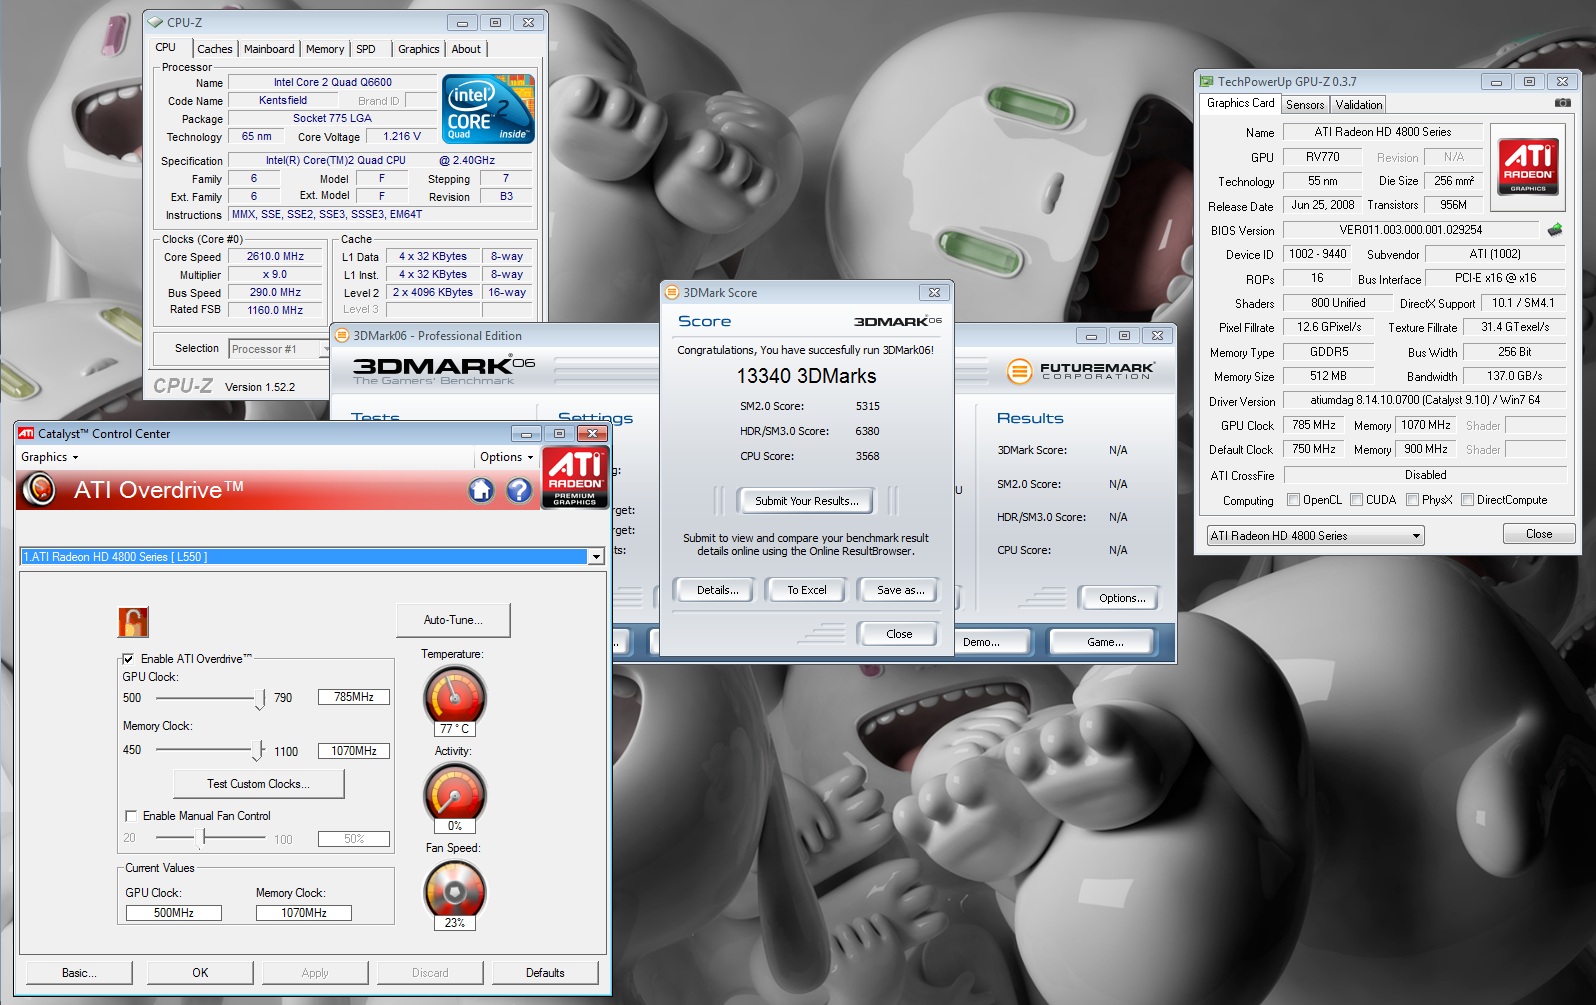Check Enable Manual Fan Control
The width and height of the screenshot is (1596, 1005).
[131, 816]
